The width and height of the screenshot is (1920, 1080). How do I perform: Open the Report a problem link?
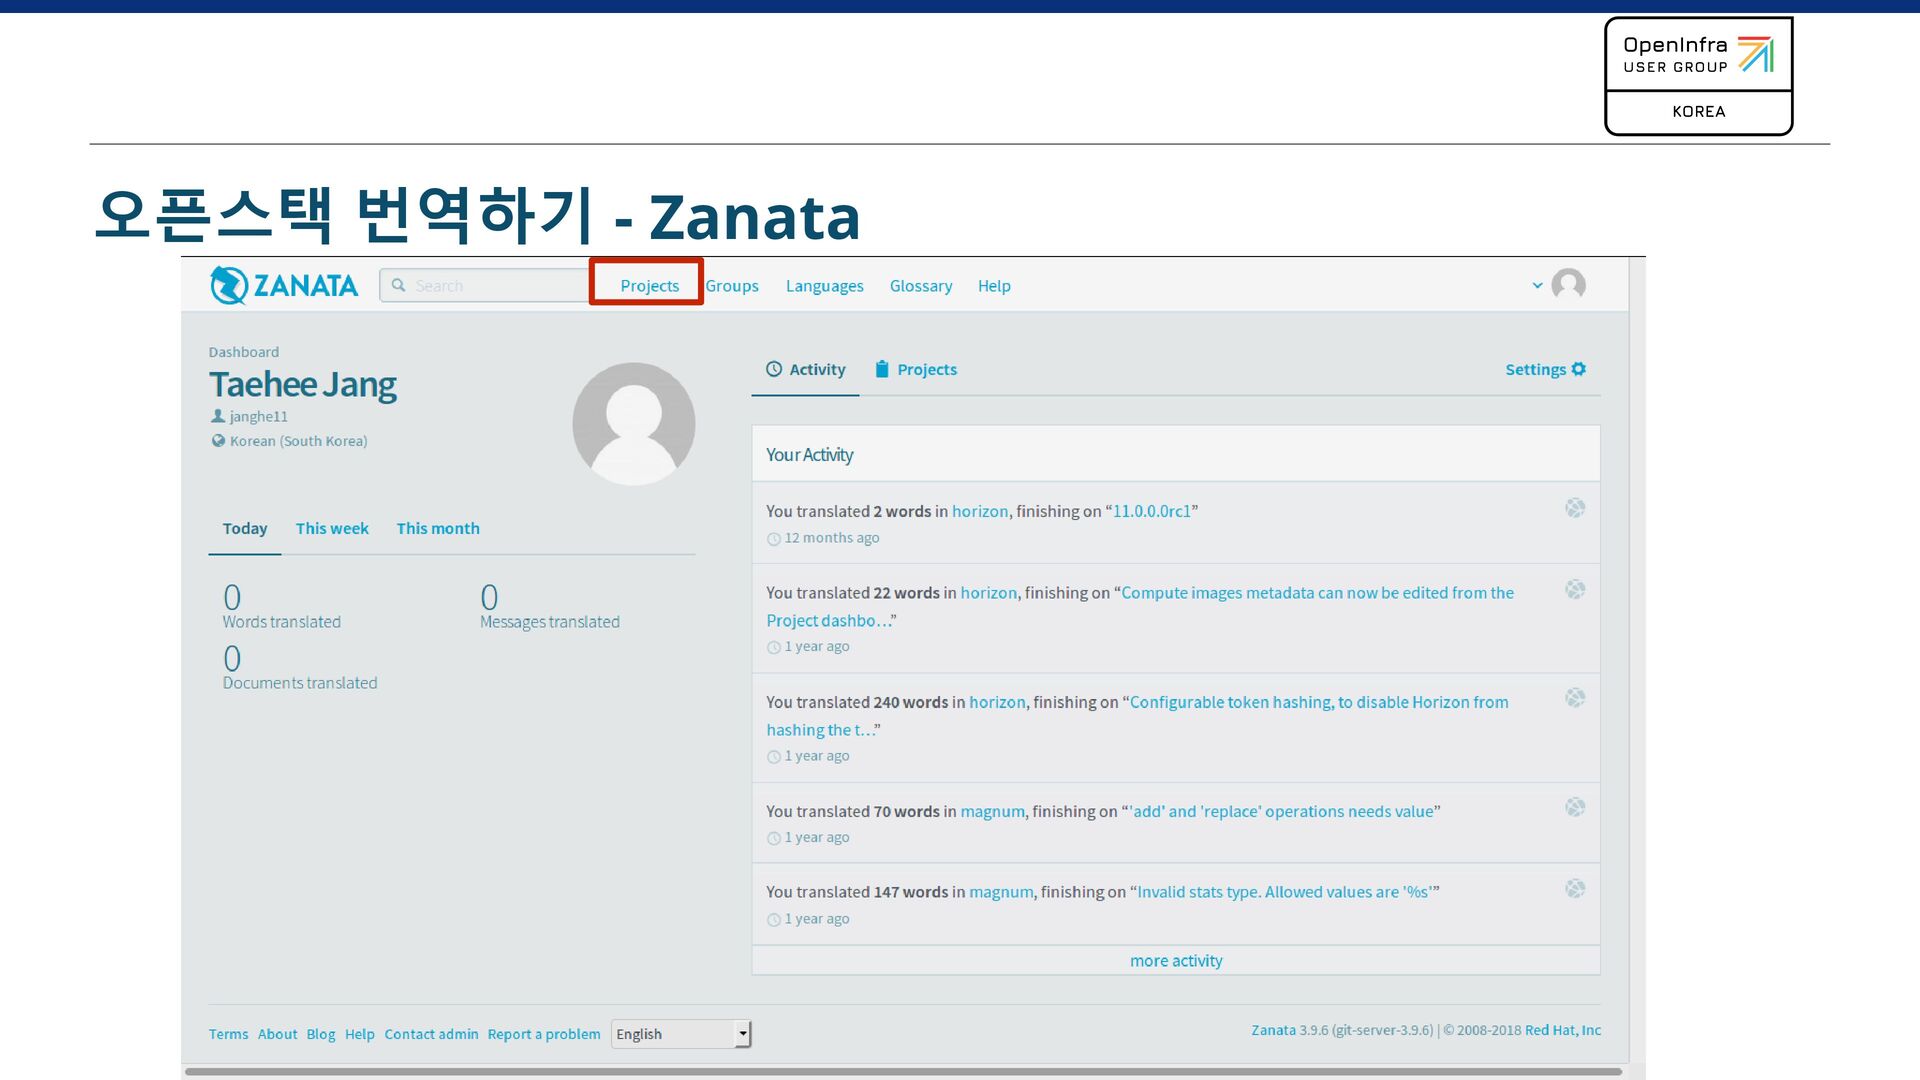[x=544, y=1034]
